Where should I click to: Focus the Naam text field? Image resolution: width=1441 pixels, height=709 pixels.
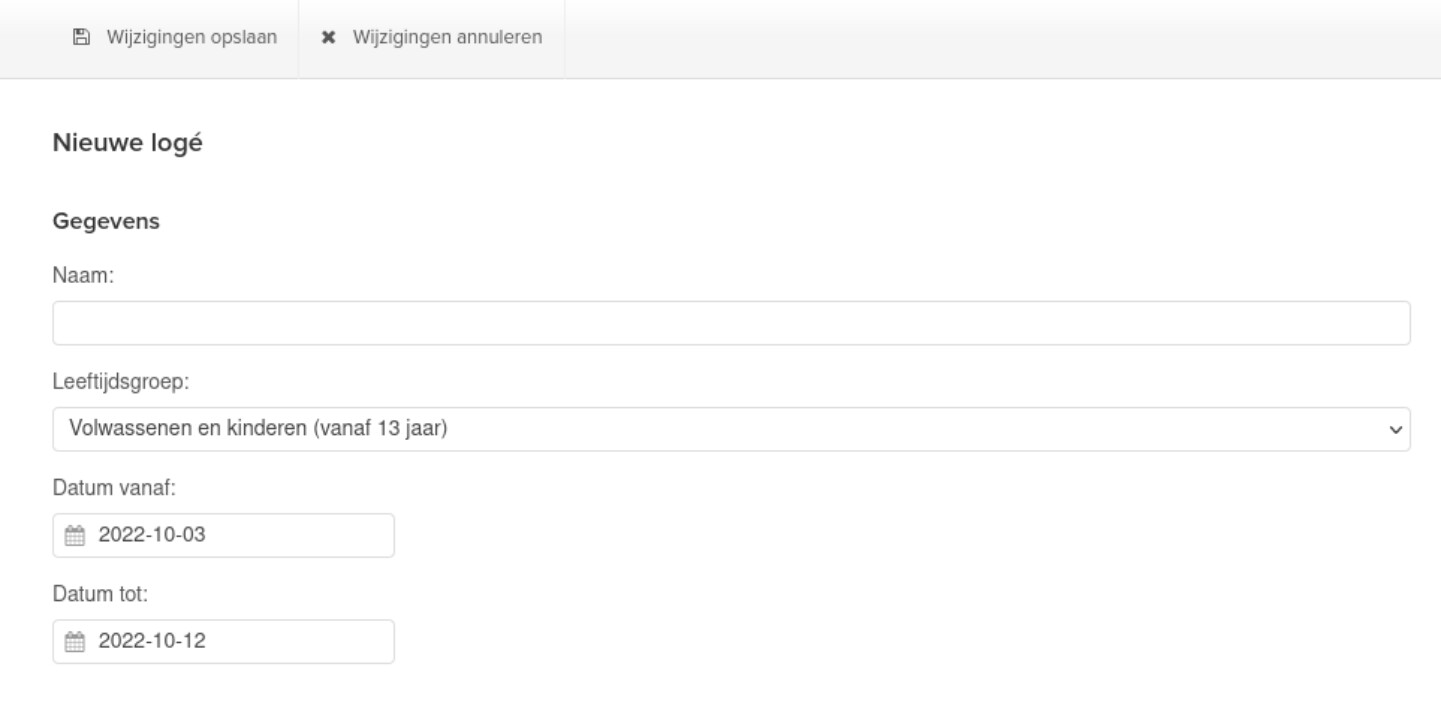click(x=731, y=323)
